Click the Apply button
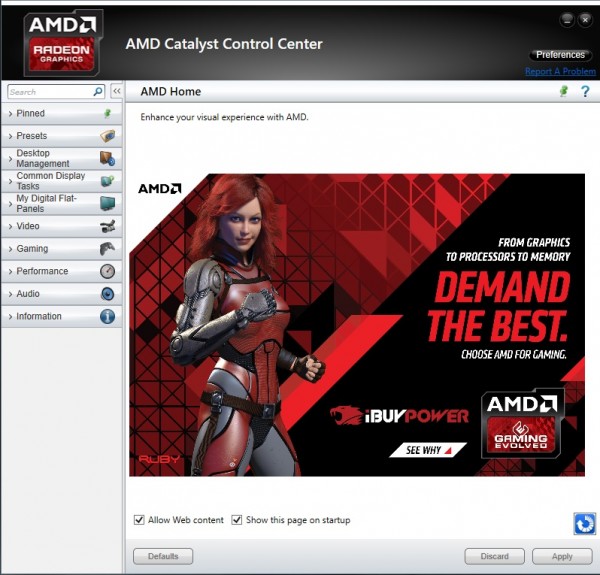The image size is (600, 575). [562, 556]
